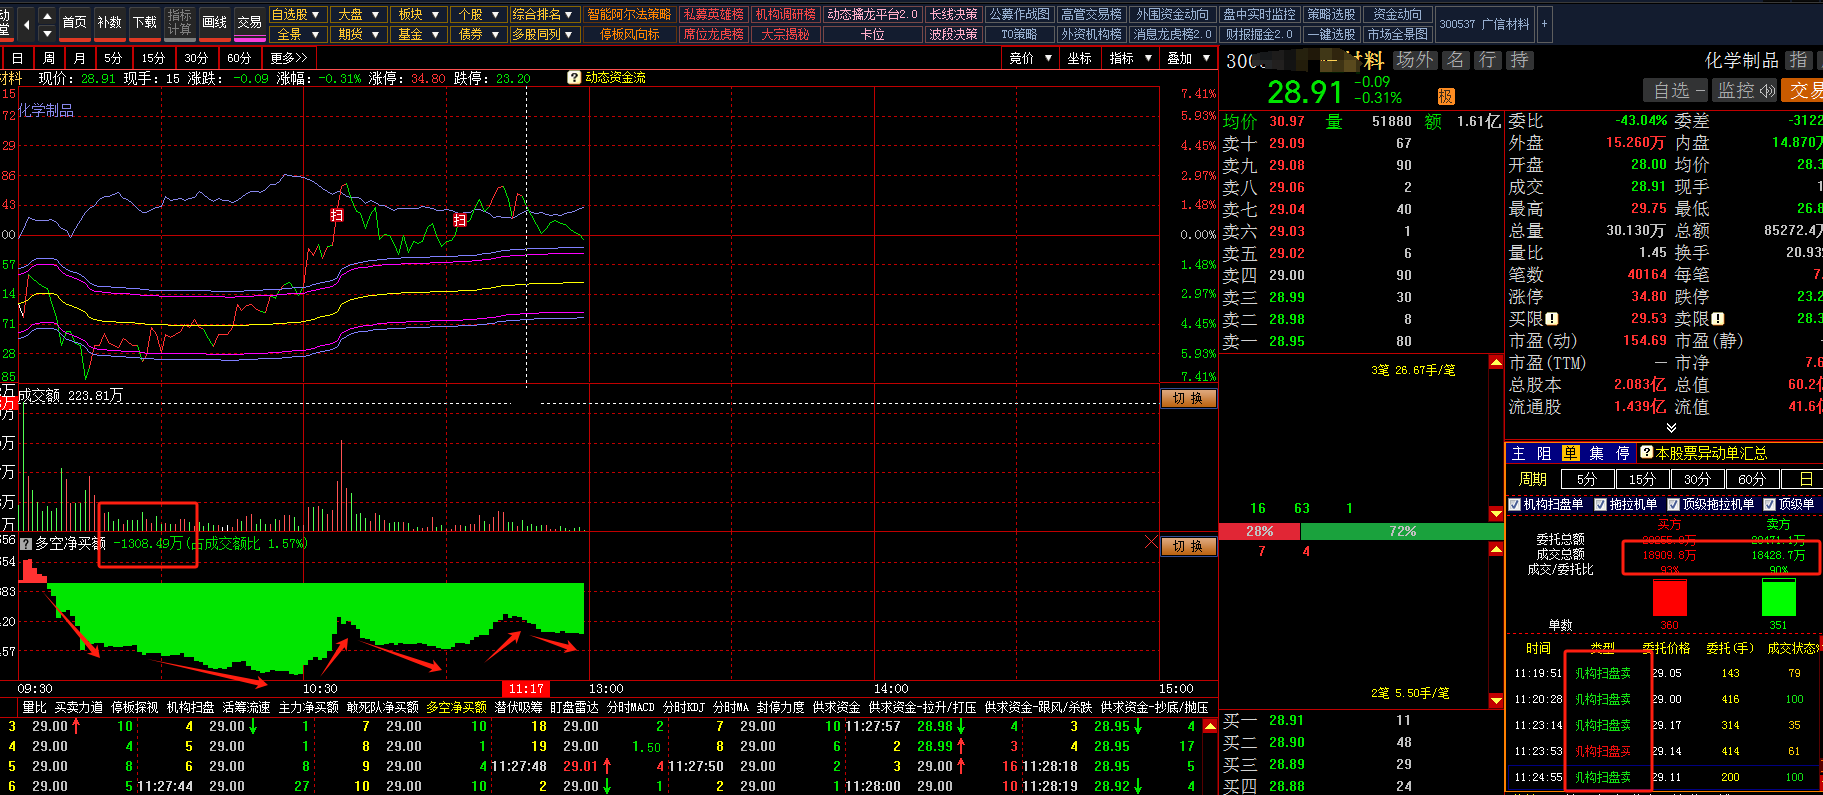This screenshot has height=795, width=1823.
Task: Expand the 综合排名 dropdown
Action: [544, 14]
